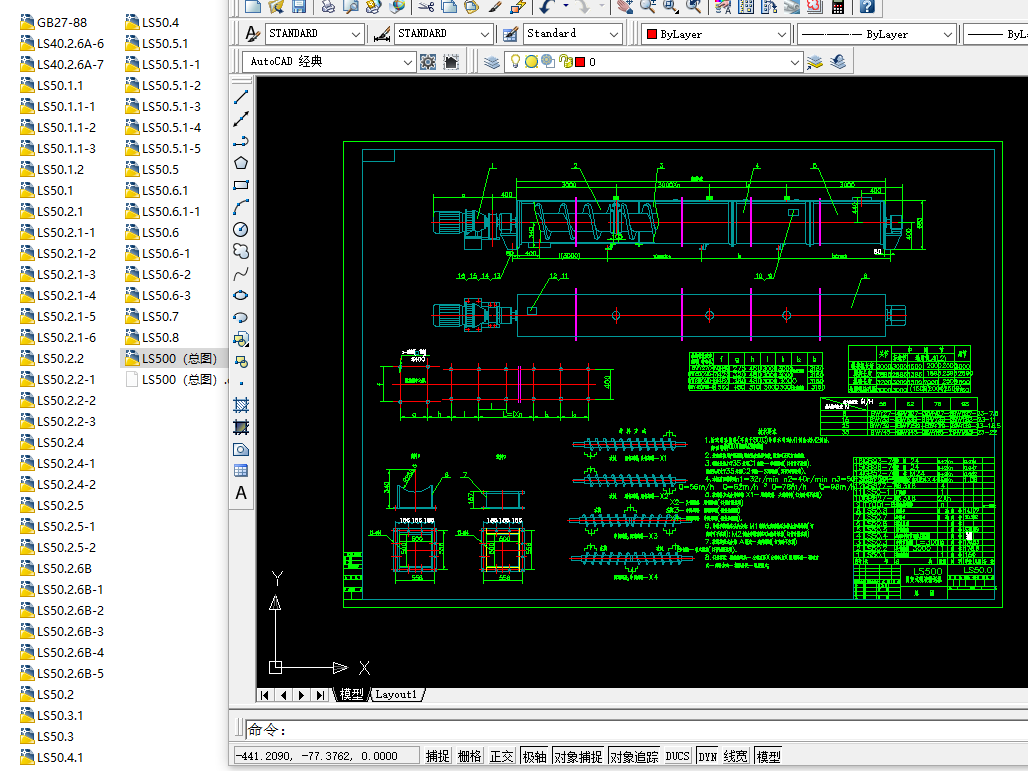
Task: Toggle 栅格 (Grid) display button
Action: 470,757
